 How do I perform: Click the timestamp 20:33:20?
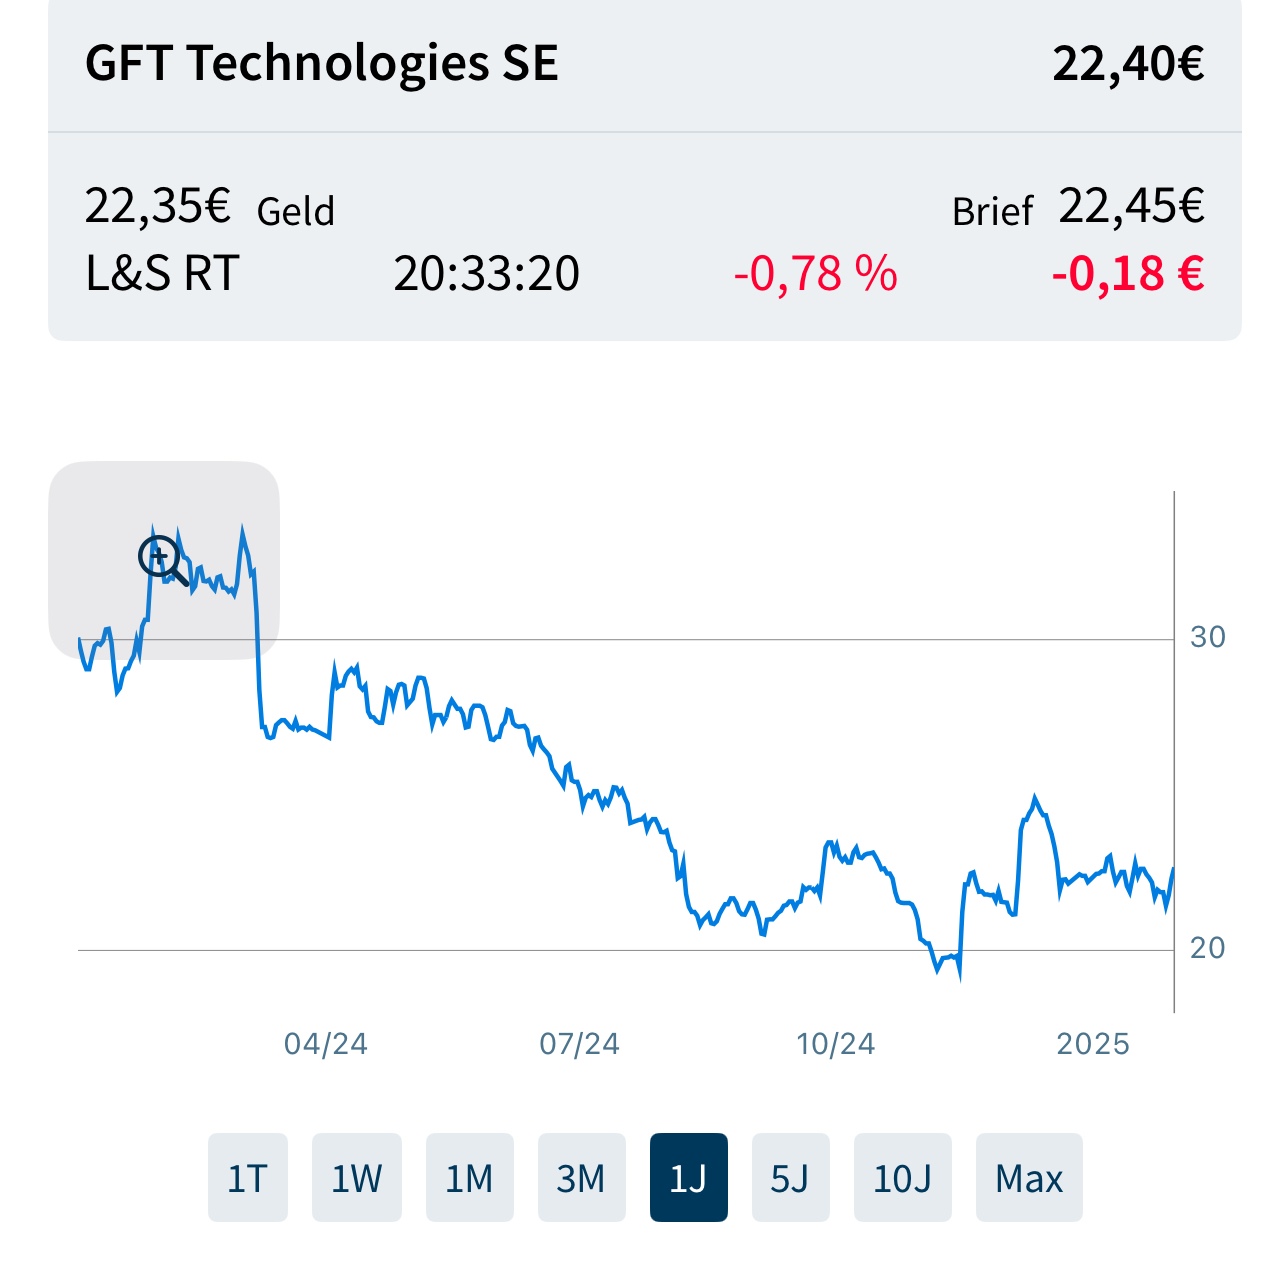(487, 272)
